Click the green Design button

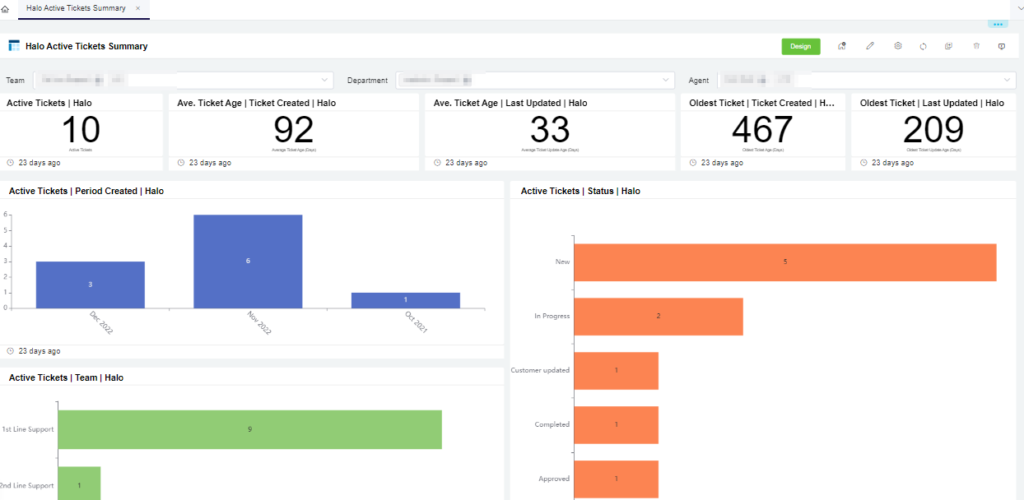tap(801, 46)
